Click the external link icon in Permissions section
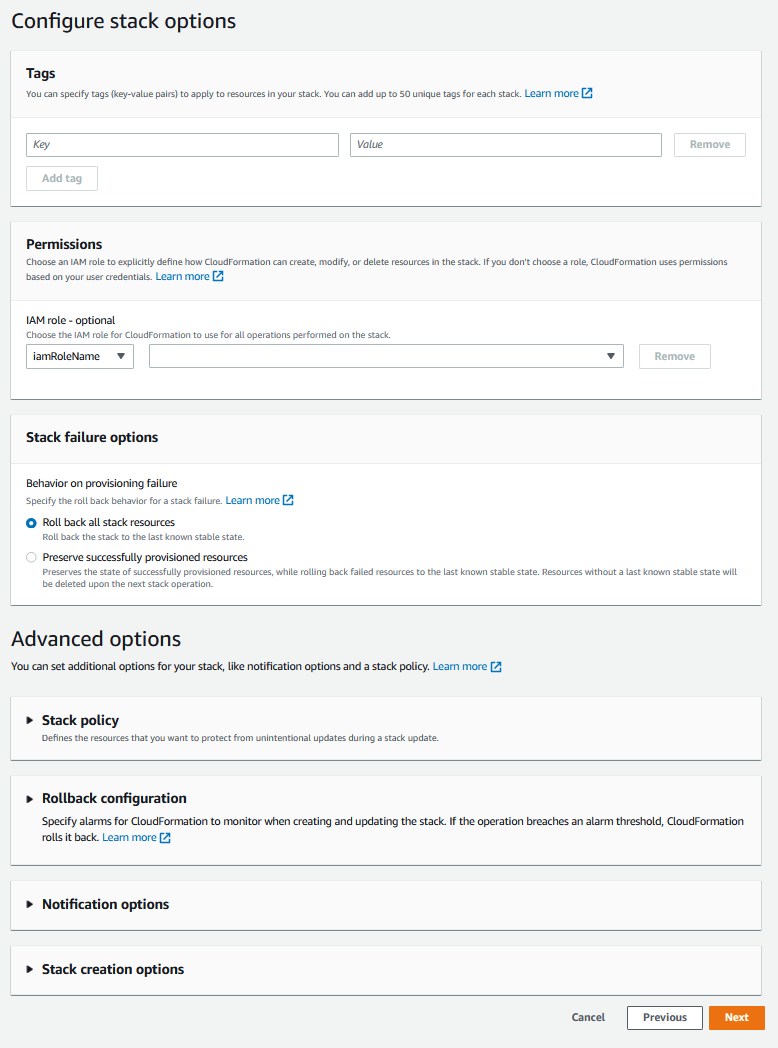This screenshot has width=778, height=1048. 218,276
